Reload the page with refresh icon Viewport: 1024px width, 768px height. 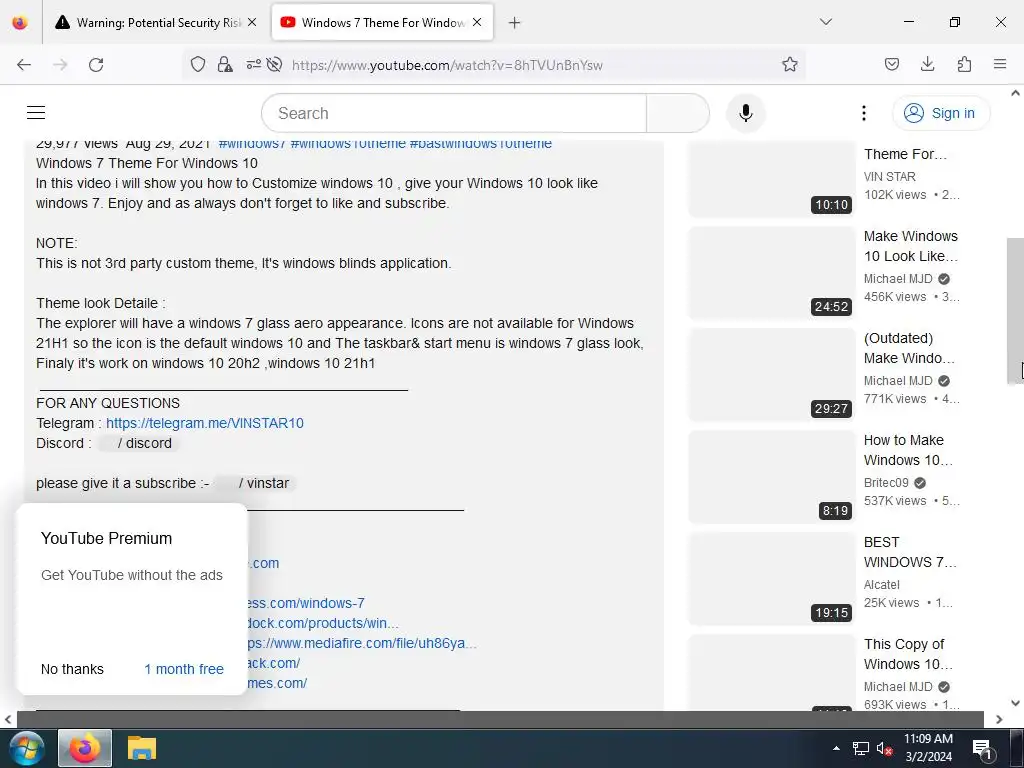click(x=96, y=65)
